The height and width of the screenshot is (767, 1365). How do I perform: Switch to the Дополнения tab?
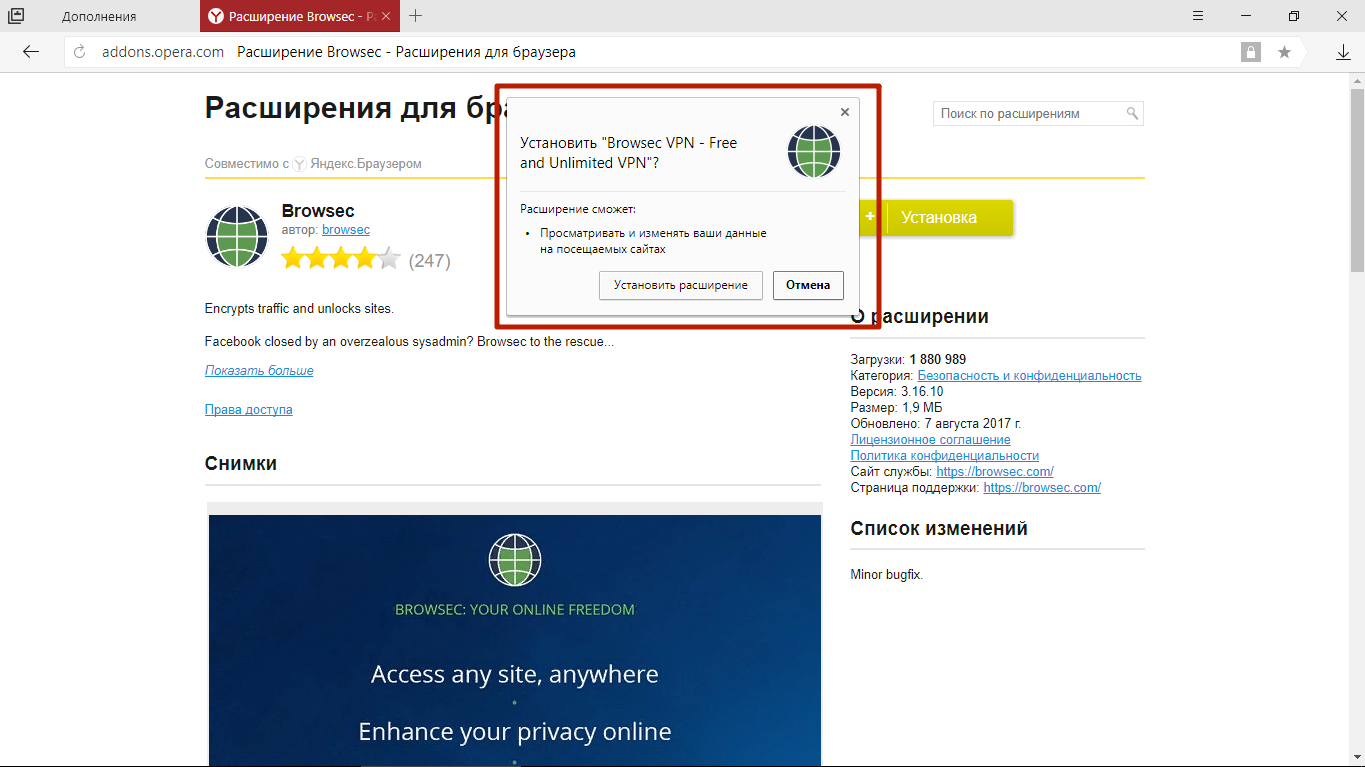click(100, 16)
